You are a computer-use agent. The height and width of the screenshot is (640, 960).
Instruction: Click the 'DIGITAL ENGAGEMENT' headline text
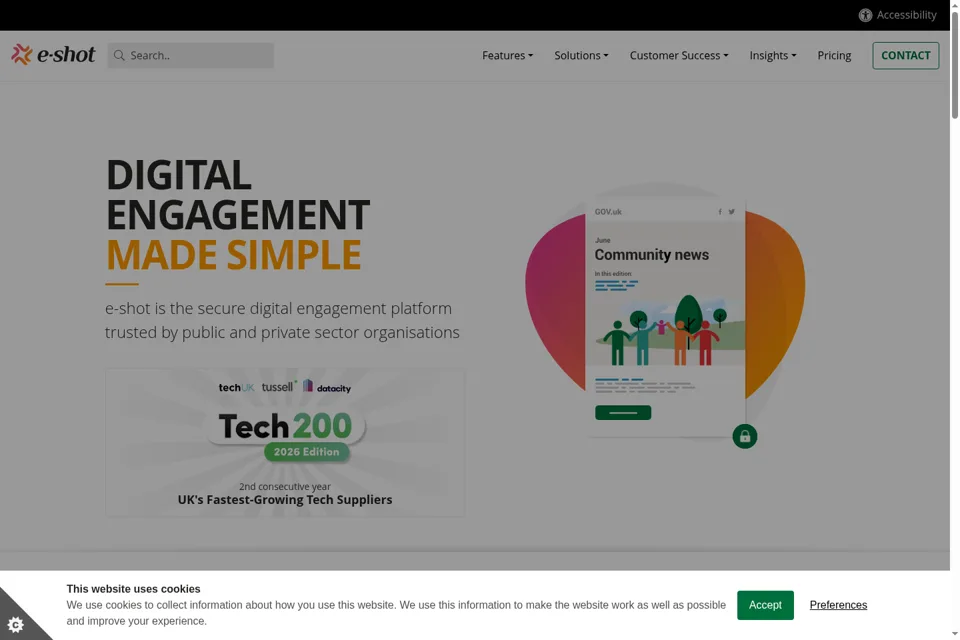tap(238, 195)
